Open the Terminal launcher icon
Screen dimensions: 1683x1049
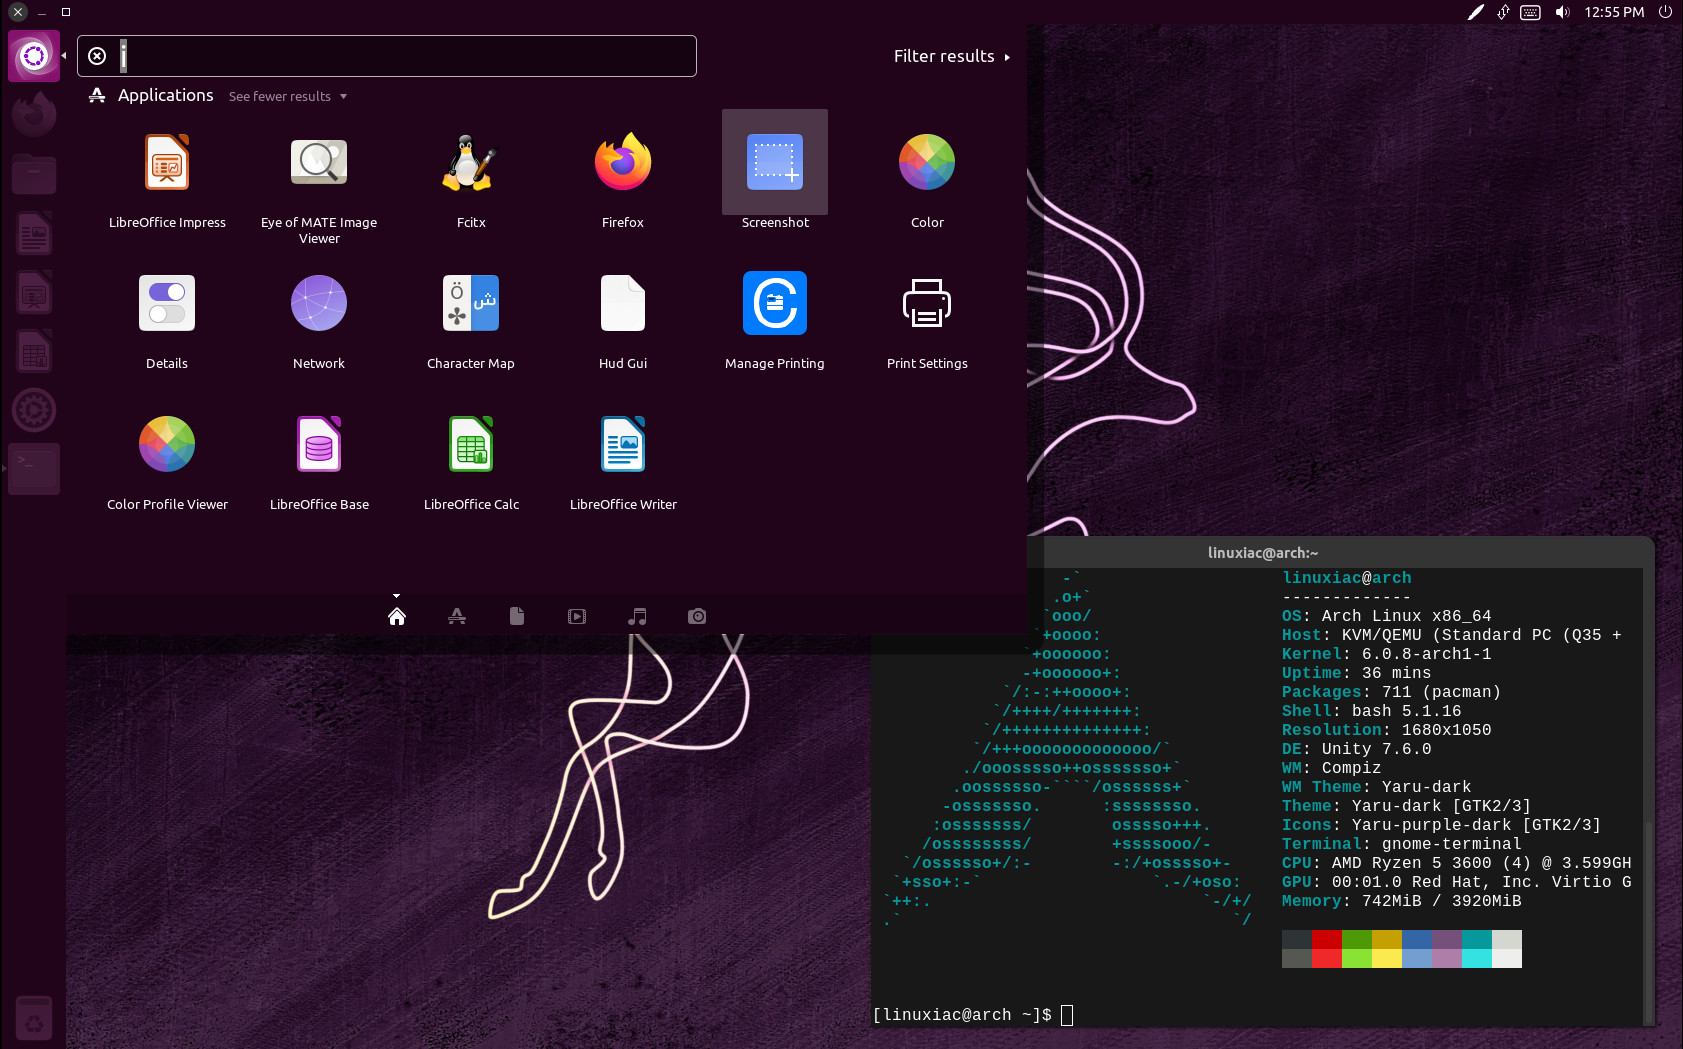click(x=34, y=469)
